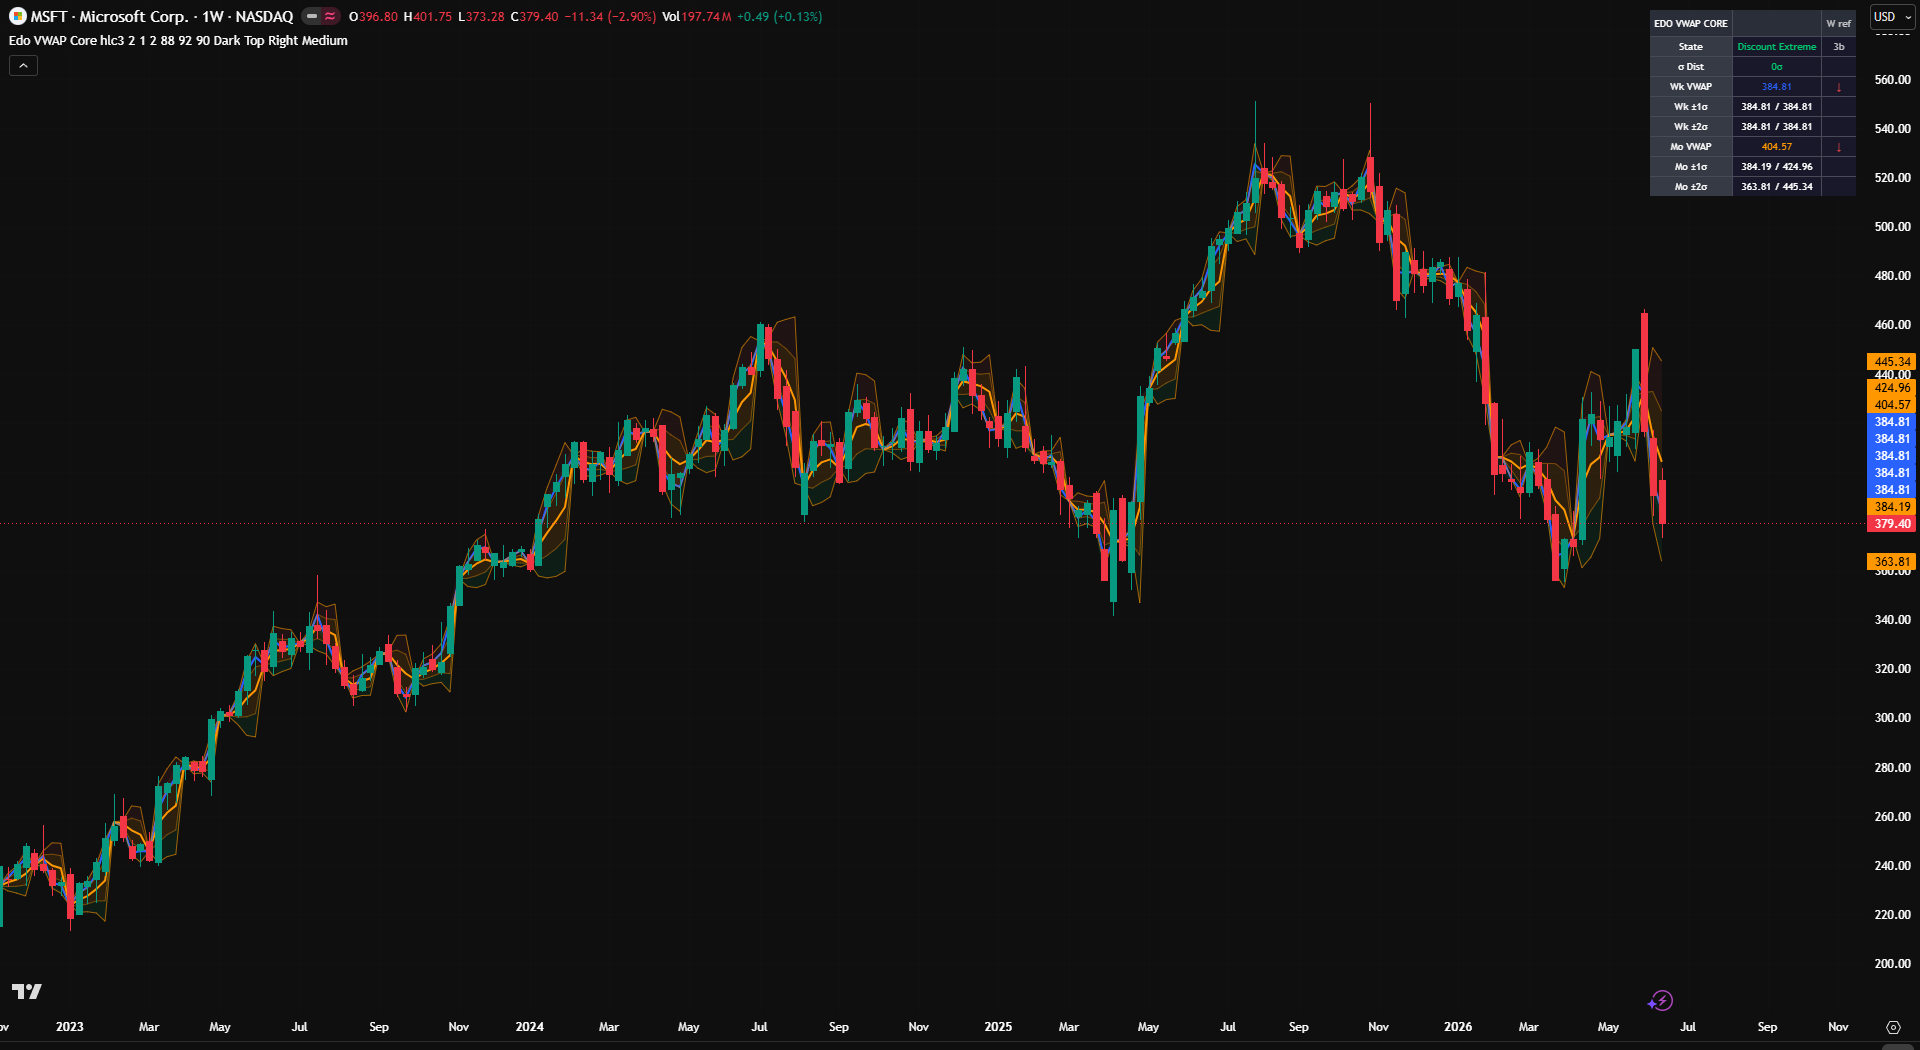Viewport: 1920px width, 1050px height.
Task: Click the red down arrow in Mo VWAP row
Action: tap(1838, 147)
